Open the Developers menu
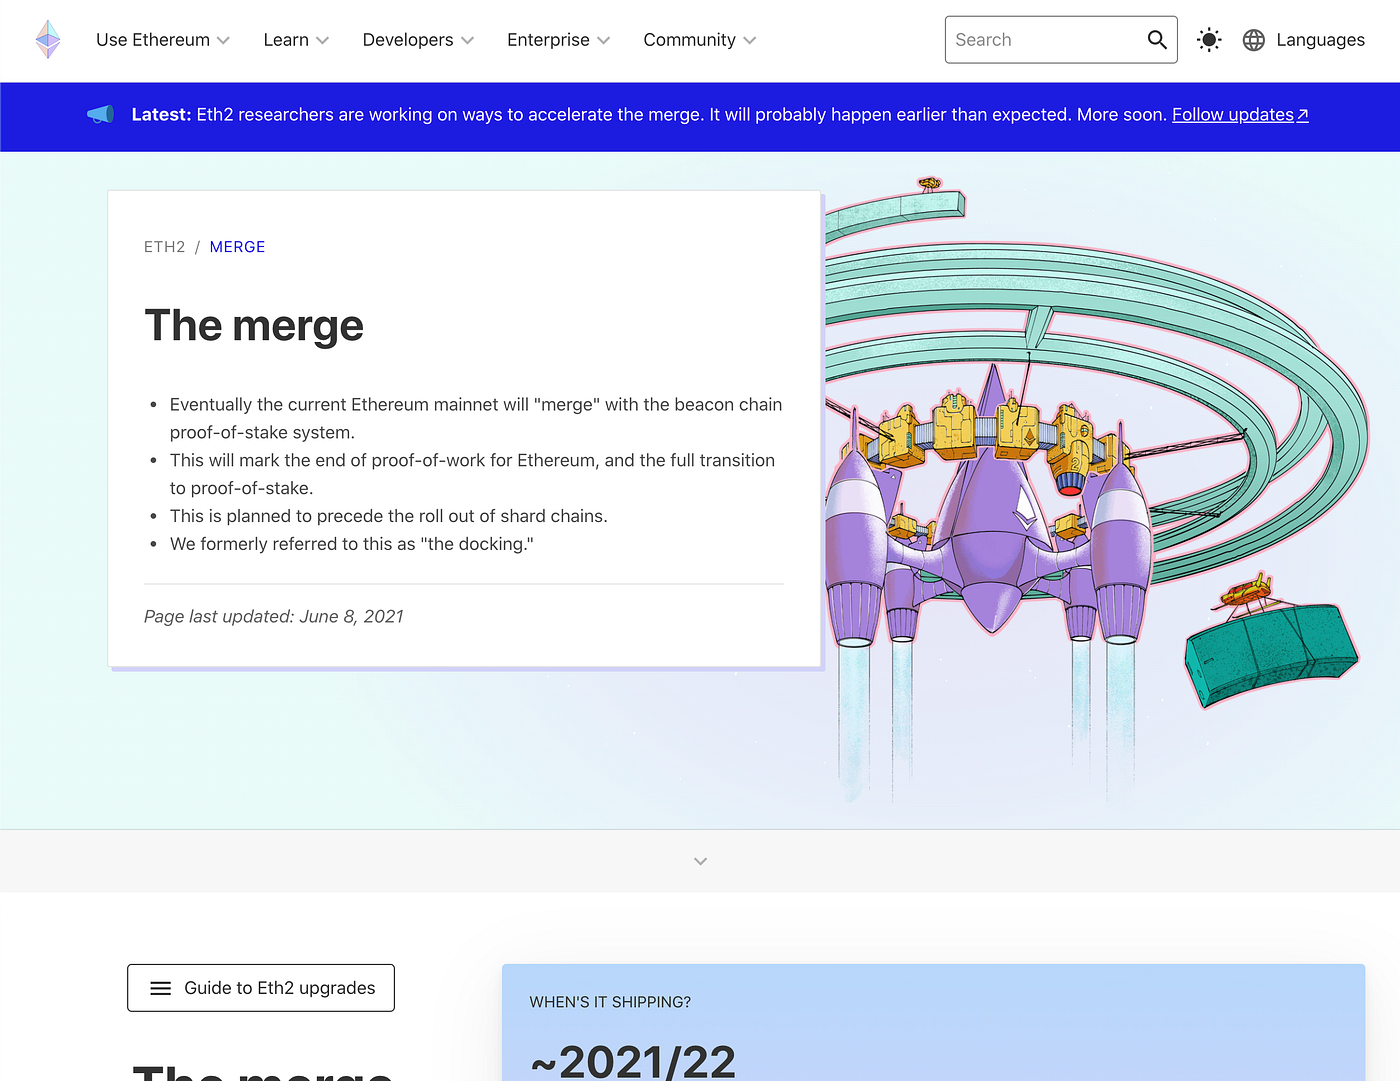 (418, 40)
